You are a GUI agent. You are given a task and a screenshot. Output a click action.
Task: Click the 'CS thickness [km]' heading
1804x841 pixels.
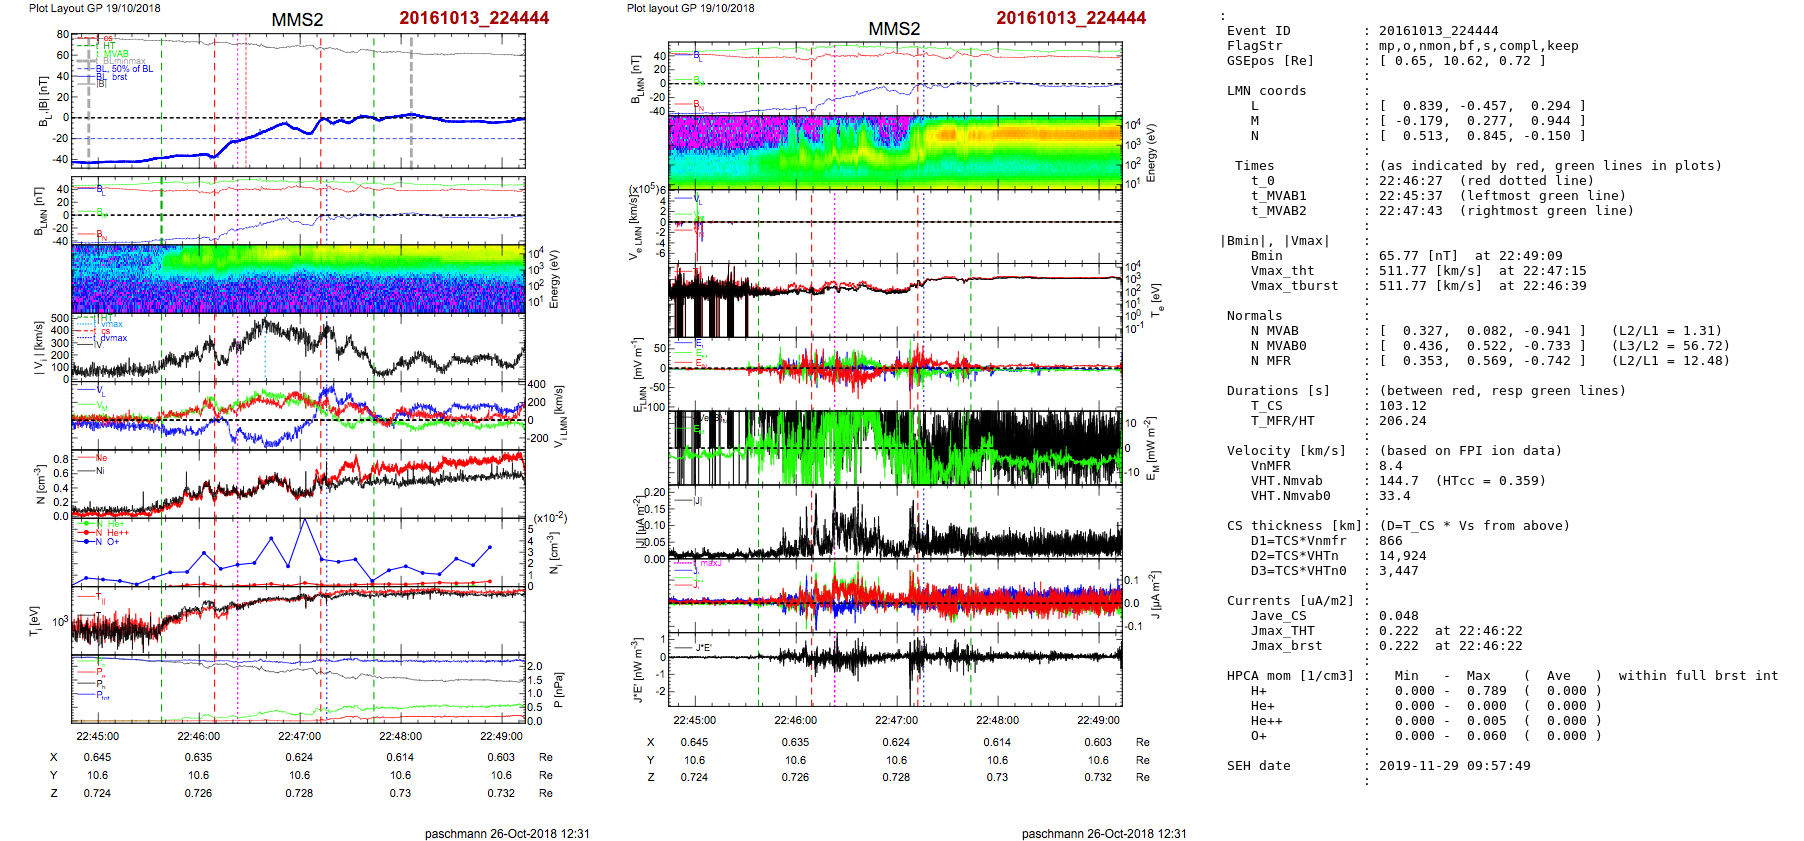pos(1294,526)
